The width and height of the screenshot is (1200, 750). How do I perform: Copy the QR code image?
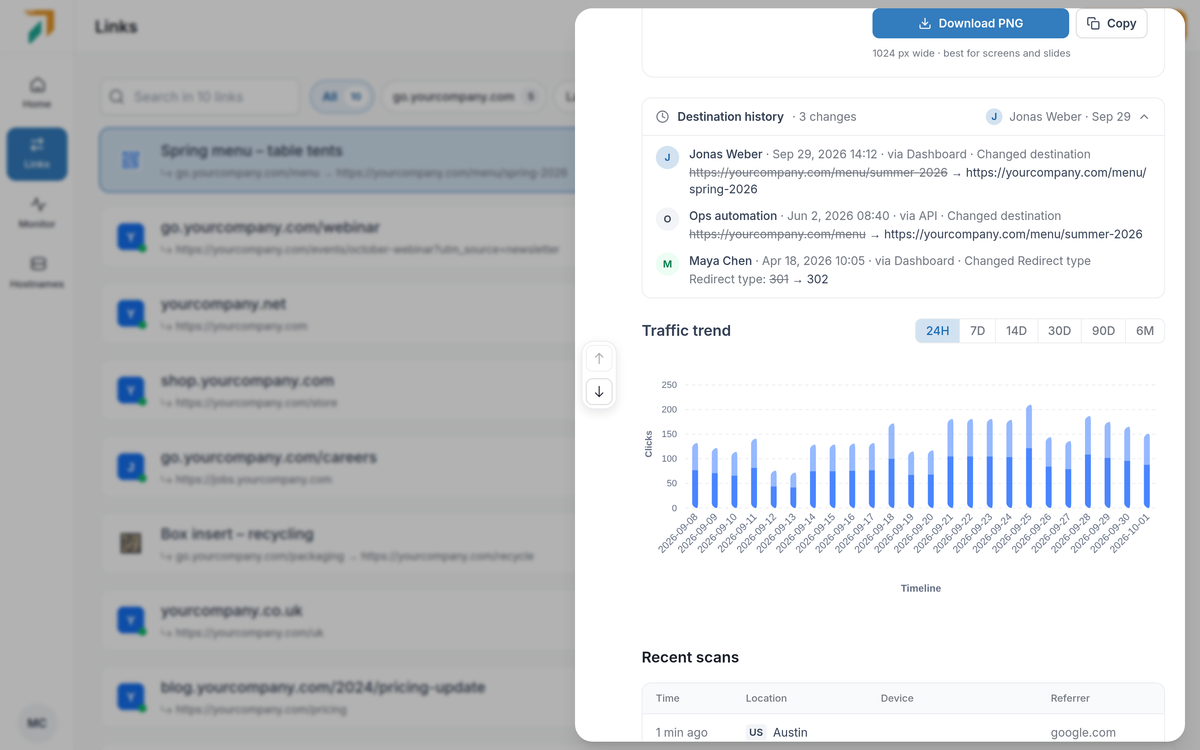pyautogui.click(x=1111, y=23)
